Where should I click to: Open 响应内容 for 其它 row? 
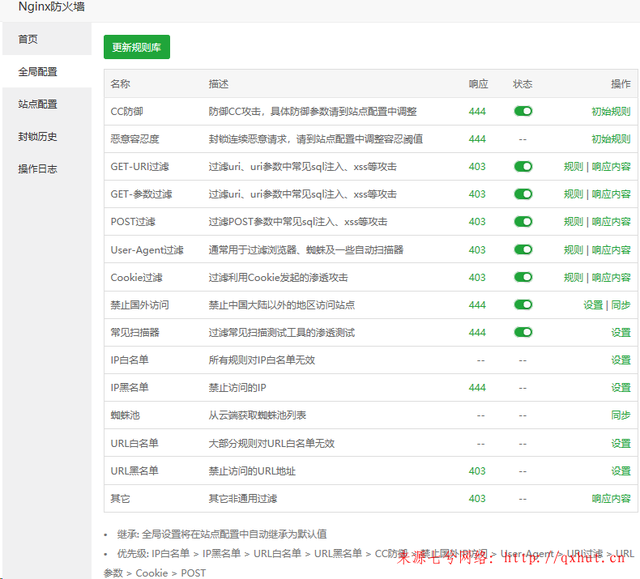tap(611, 499)
